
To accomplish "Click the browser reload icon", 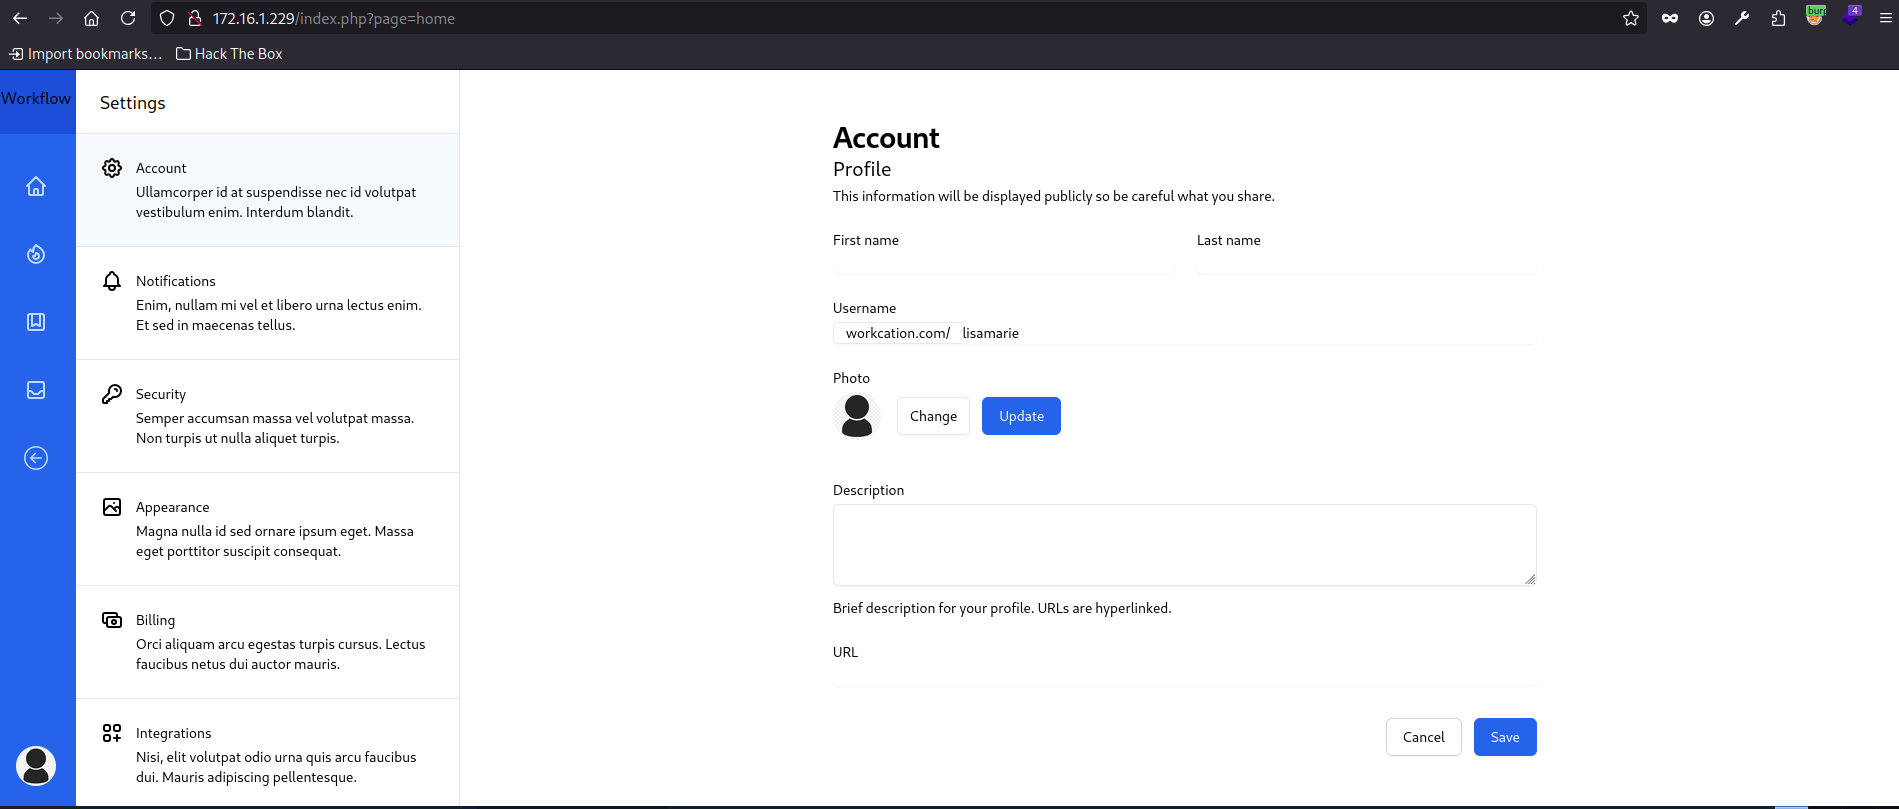I will tap(128, 18).
